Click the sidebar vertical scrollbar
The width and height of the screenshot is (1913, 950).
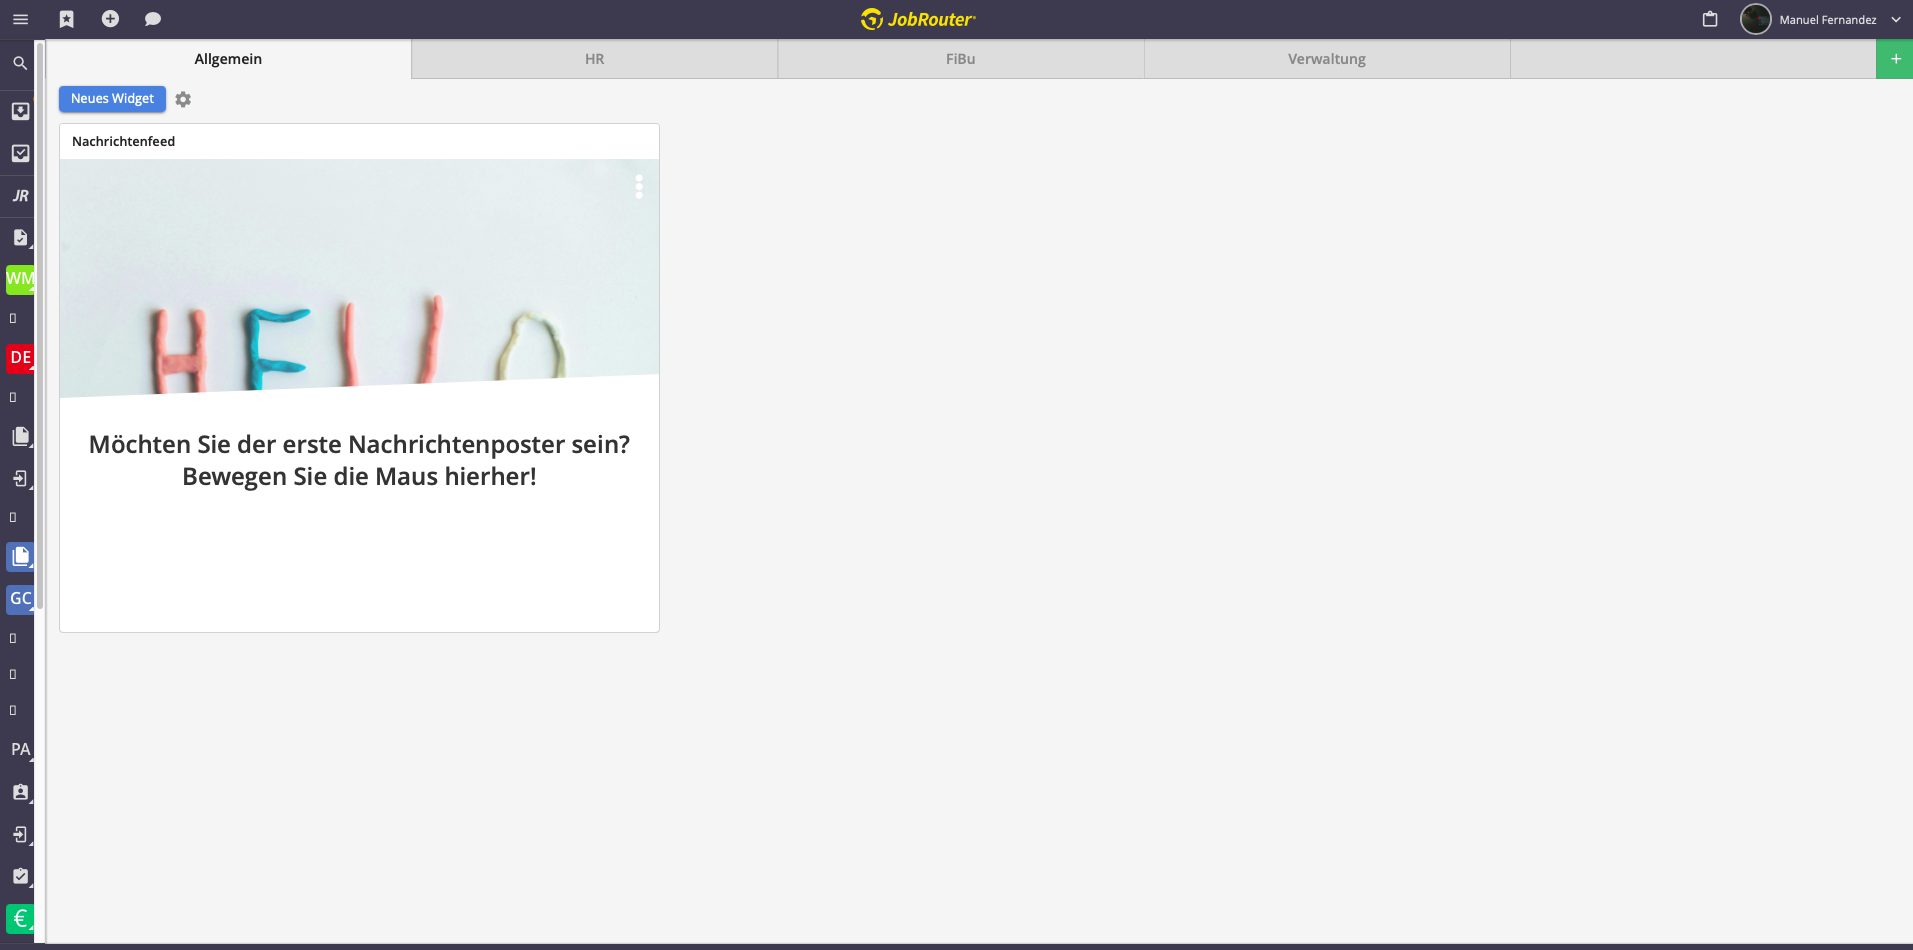coord(40,325)
